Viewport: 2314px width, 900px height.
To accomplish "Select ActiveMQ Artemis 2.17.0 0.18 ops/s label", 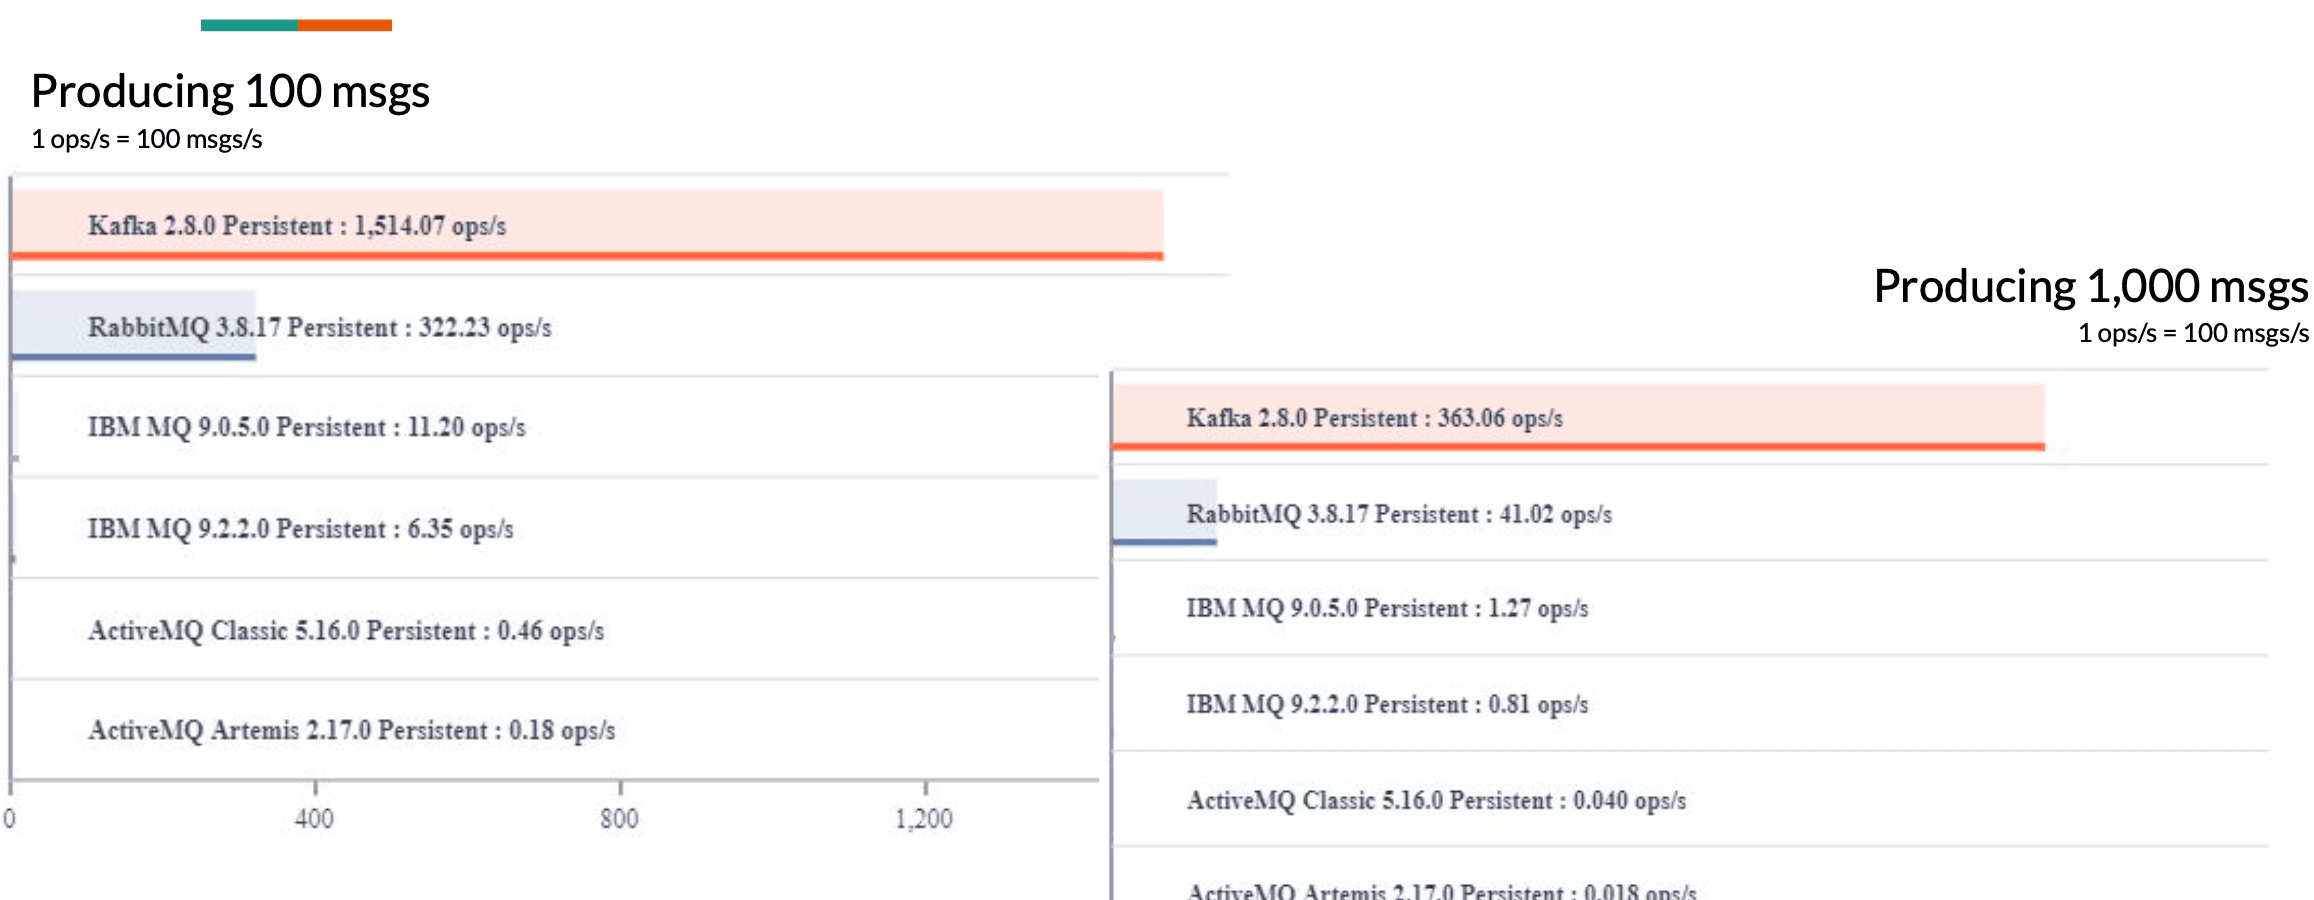I will click(x=351, y=730).
